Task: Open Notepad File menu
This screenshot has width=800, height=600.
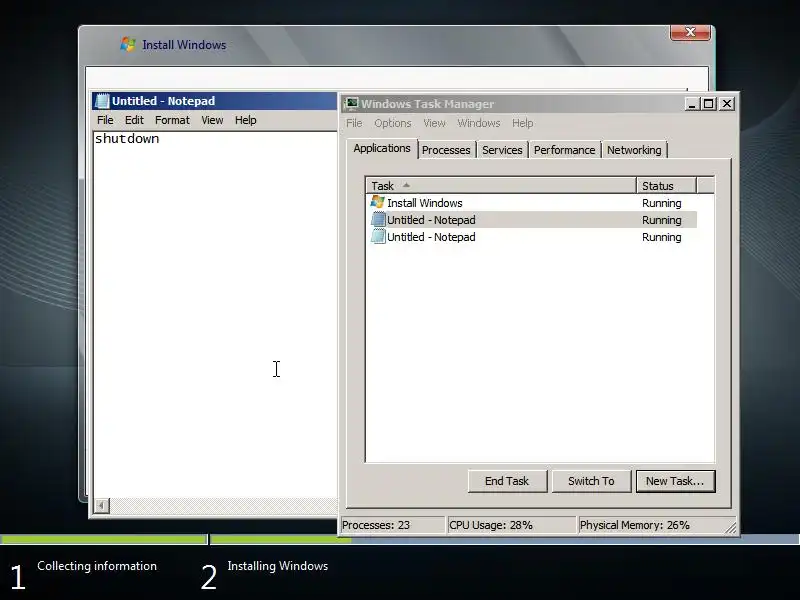Action: [x=105, y=120]
